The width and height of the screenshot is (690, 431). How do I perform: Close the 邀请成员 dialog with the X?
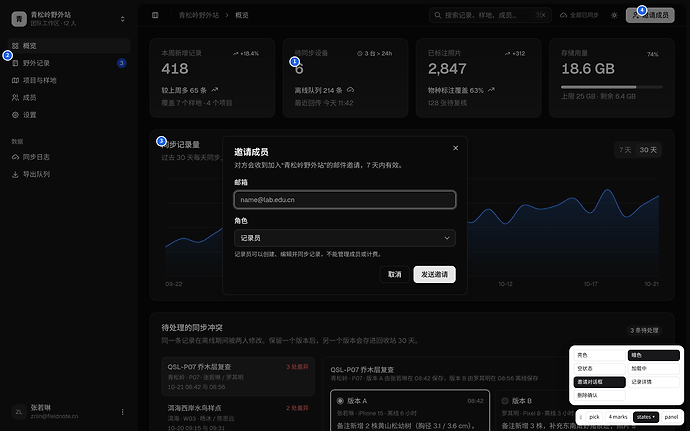click(455, 148)
